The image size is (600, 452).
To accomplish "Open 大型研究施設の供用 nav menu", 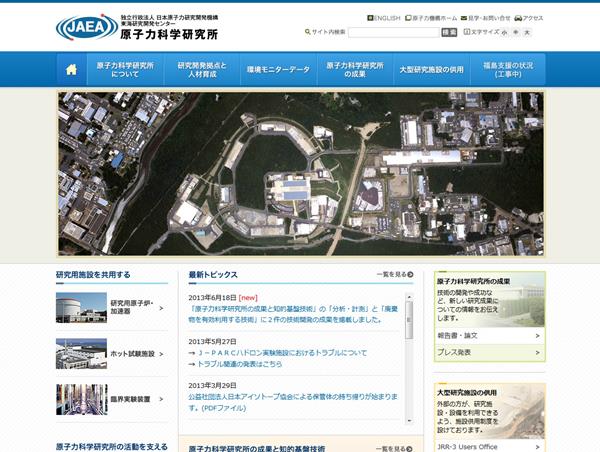I will point(432,70).
